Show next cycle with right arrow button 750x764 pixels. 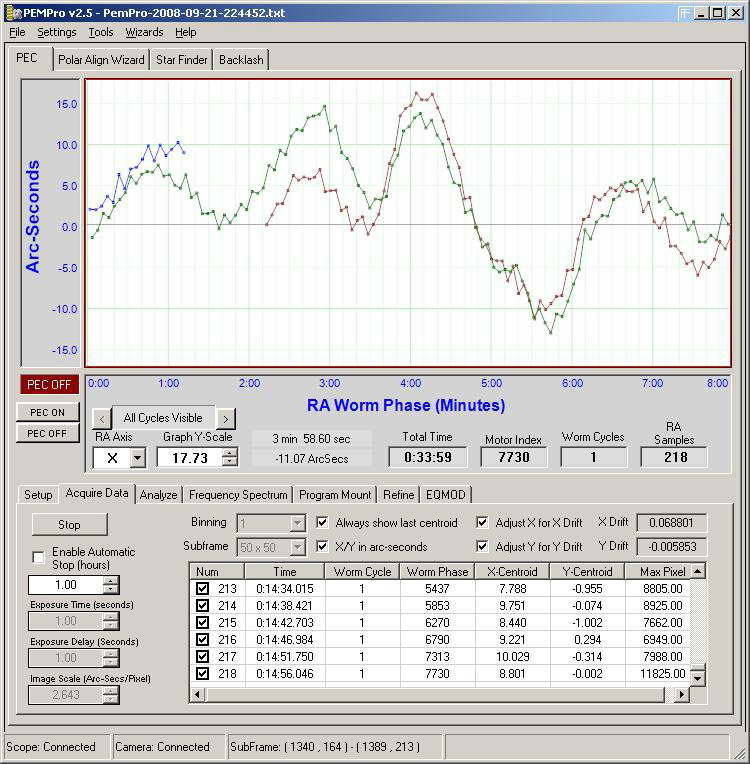tap(225, 419)
